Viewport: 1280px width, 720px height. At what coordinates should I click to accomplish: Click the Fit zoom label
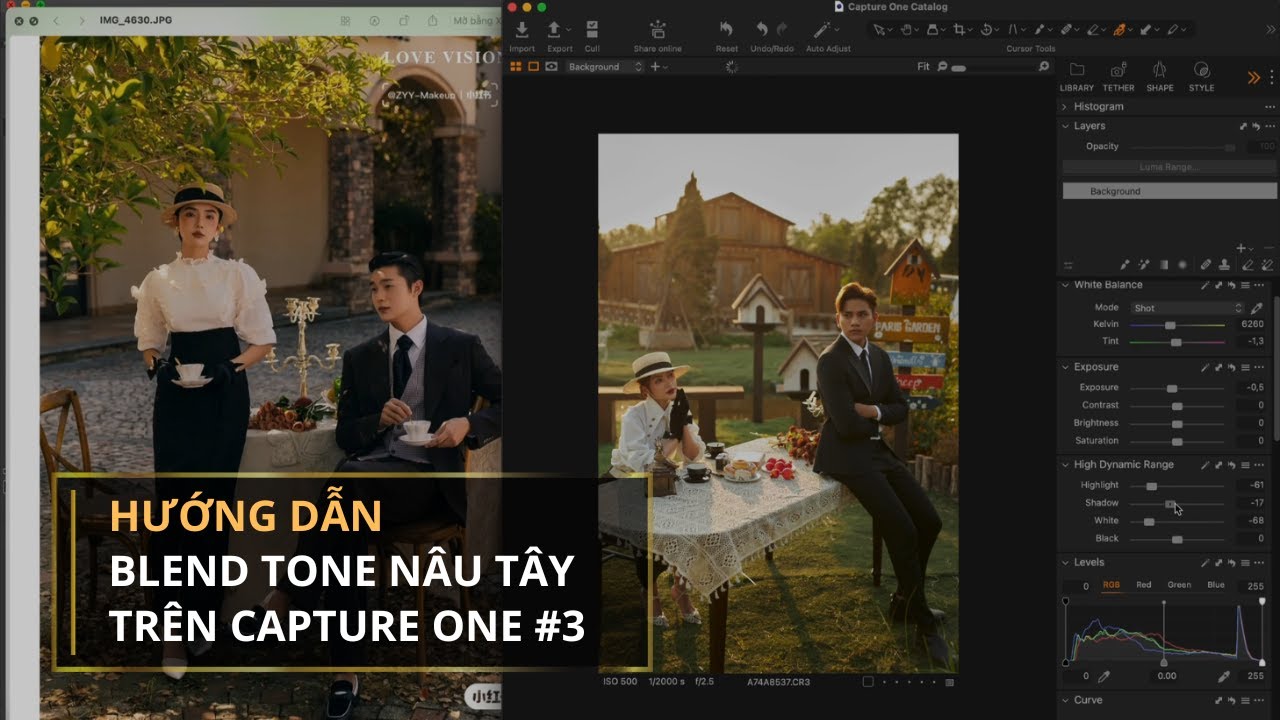coord(923,67)
